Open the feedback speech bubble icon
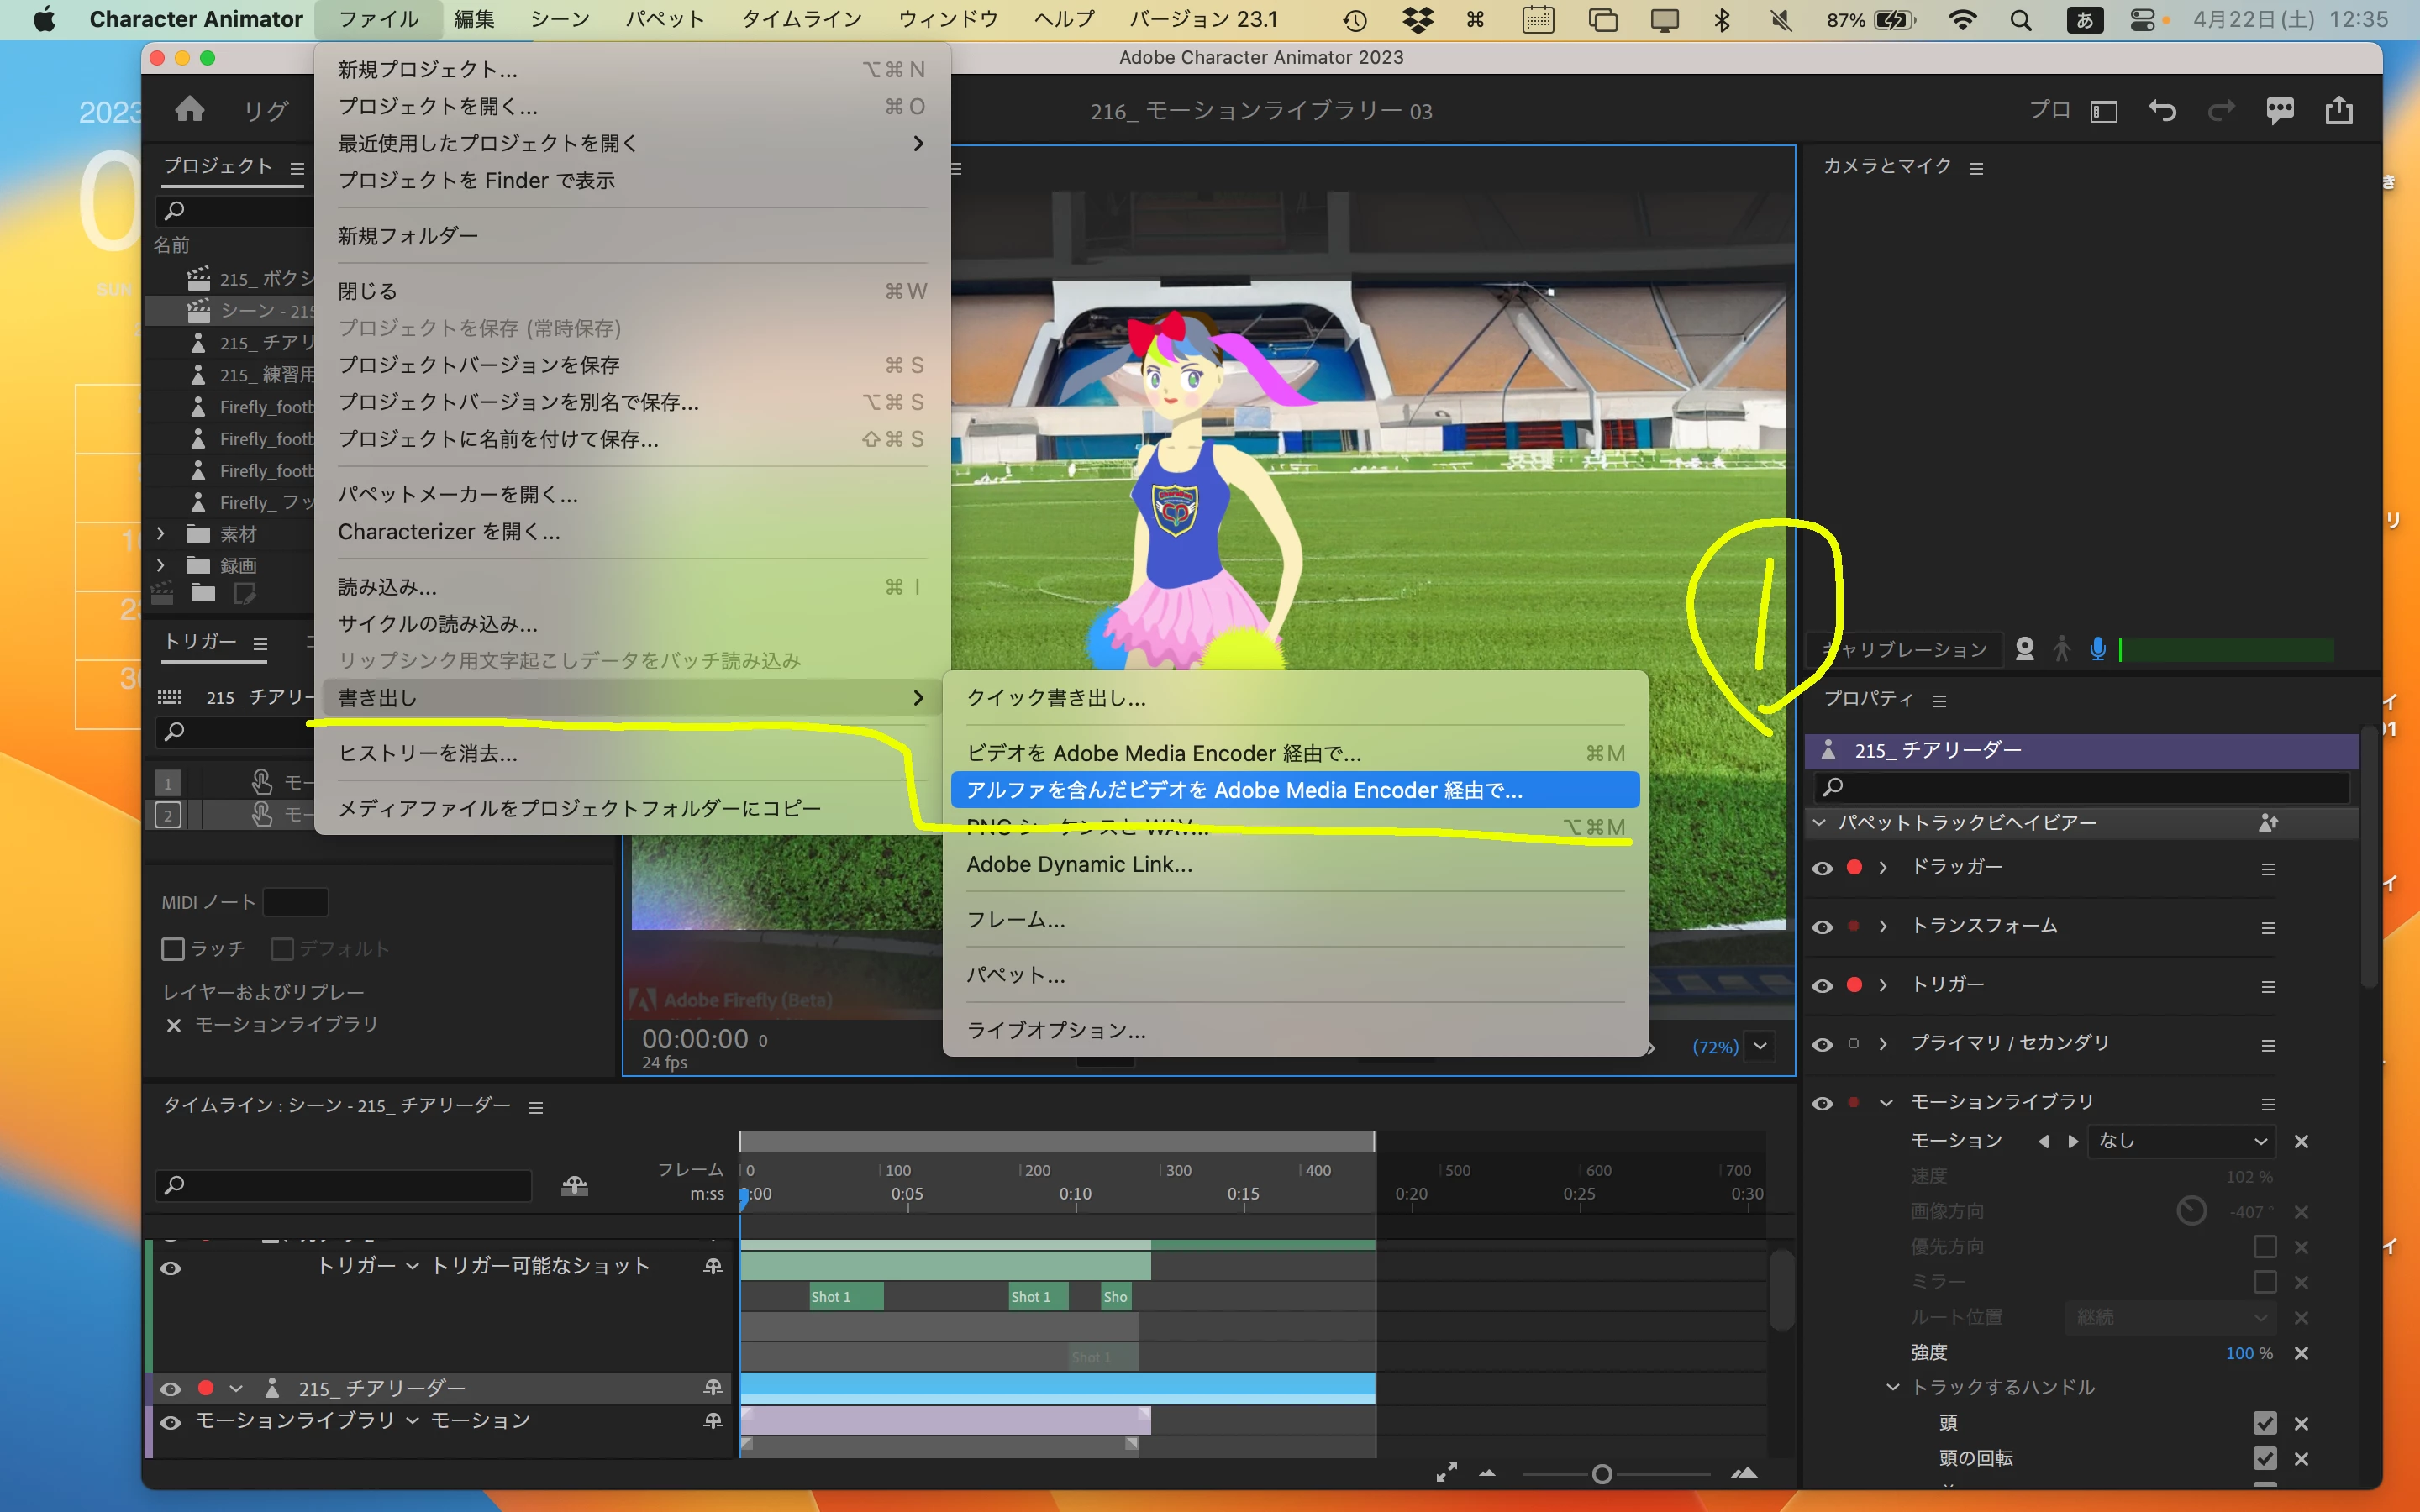Image resolution: width=2420 pixels, height=1512 pixels. point(2280,110)
